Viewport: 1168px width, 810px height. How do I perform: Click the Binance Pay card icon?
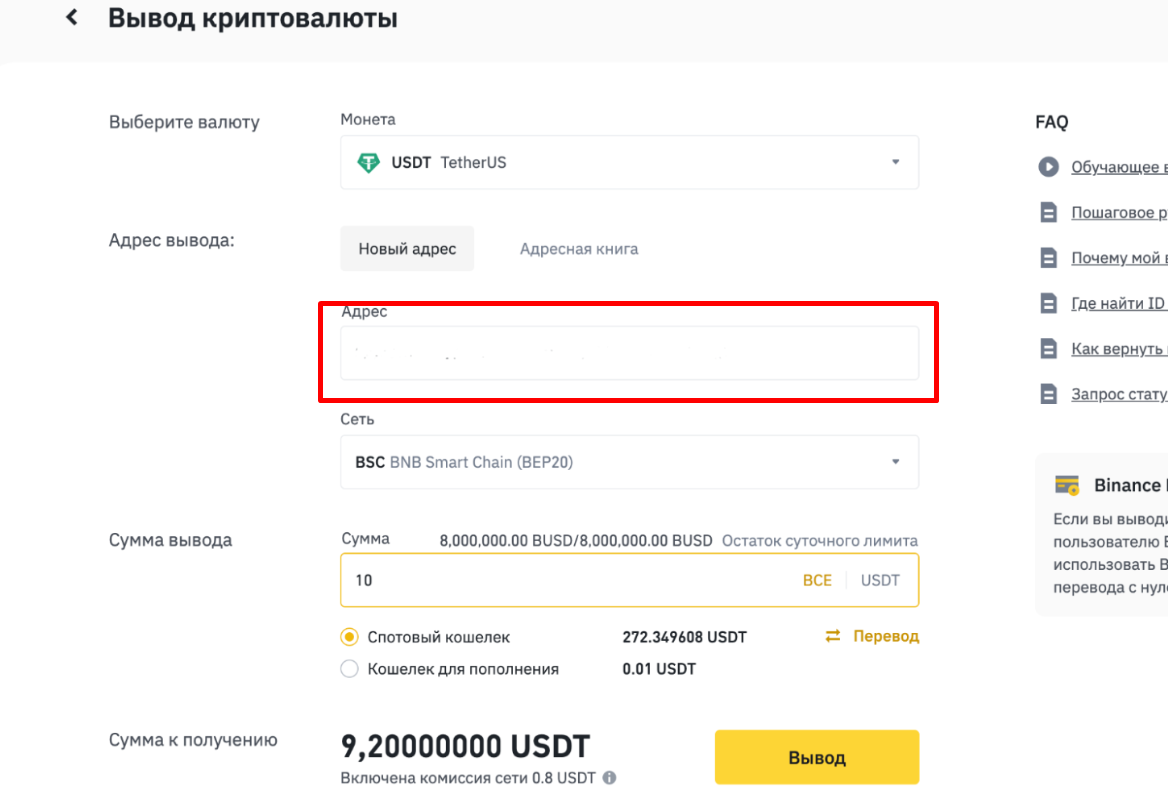tap(1069, 484)
